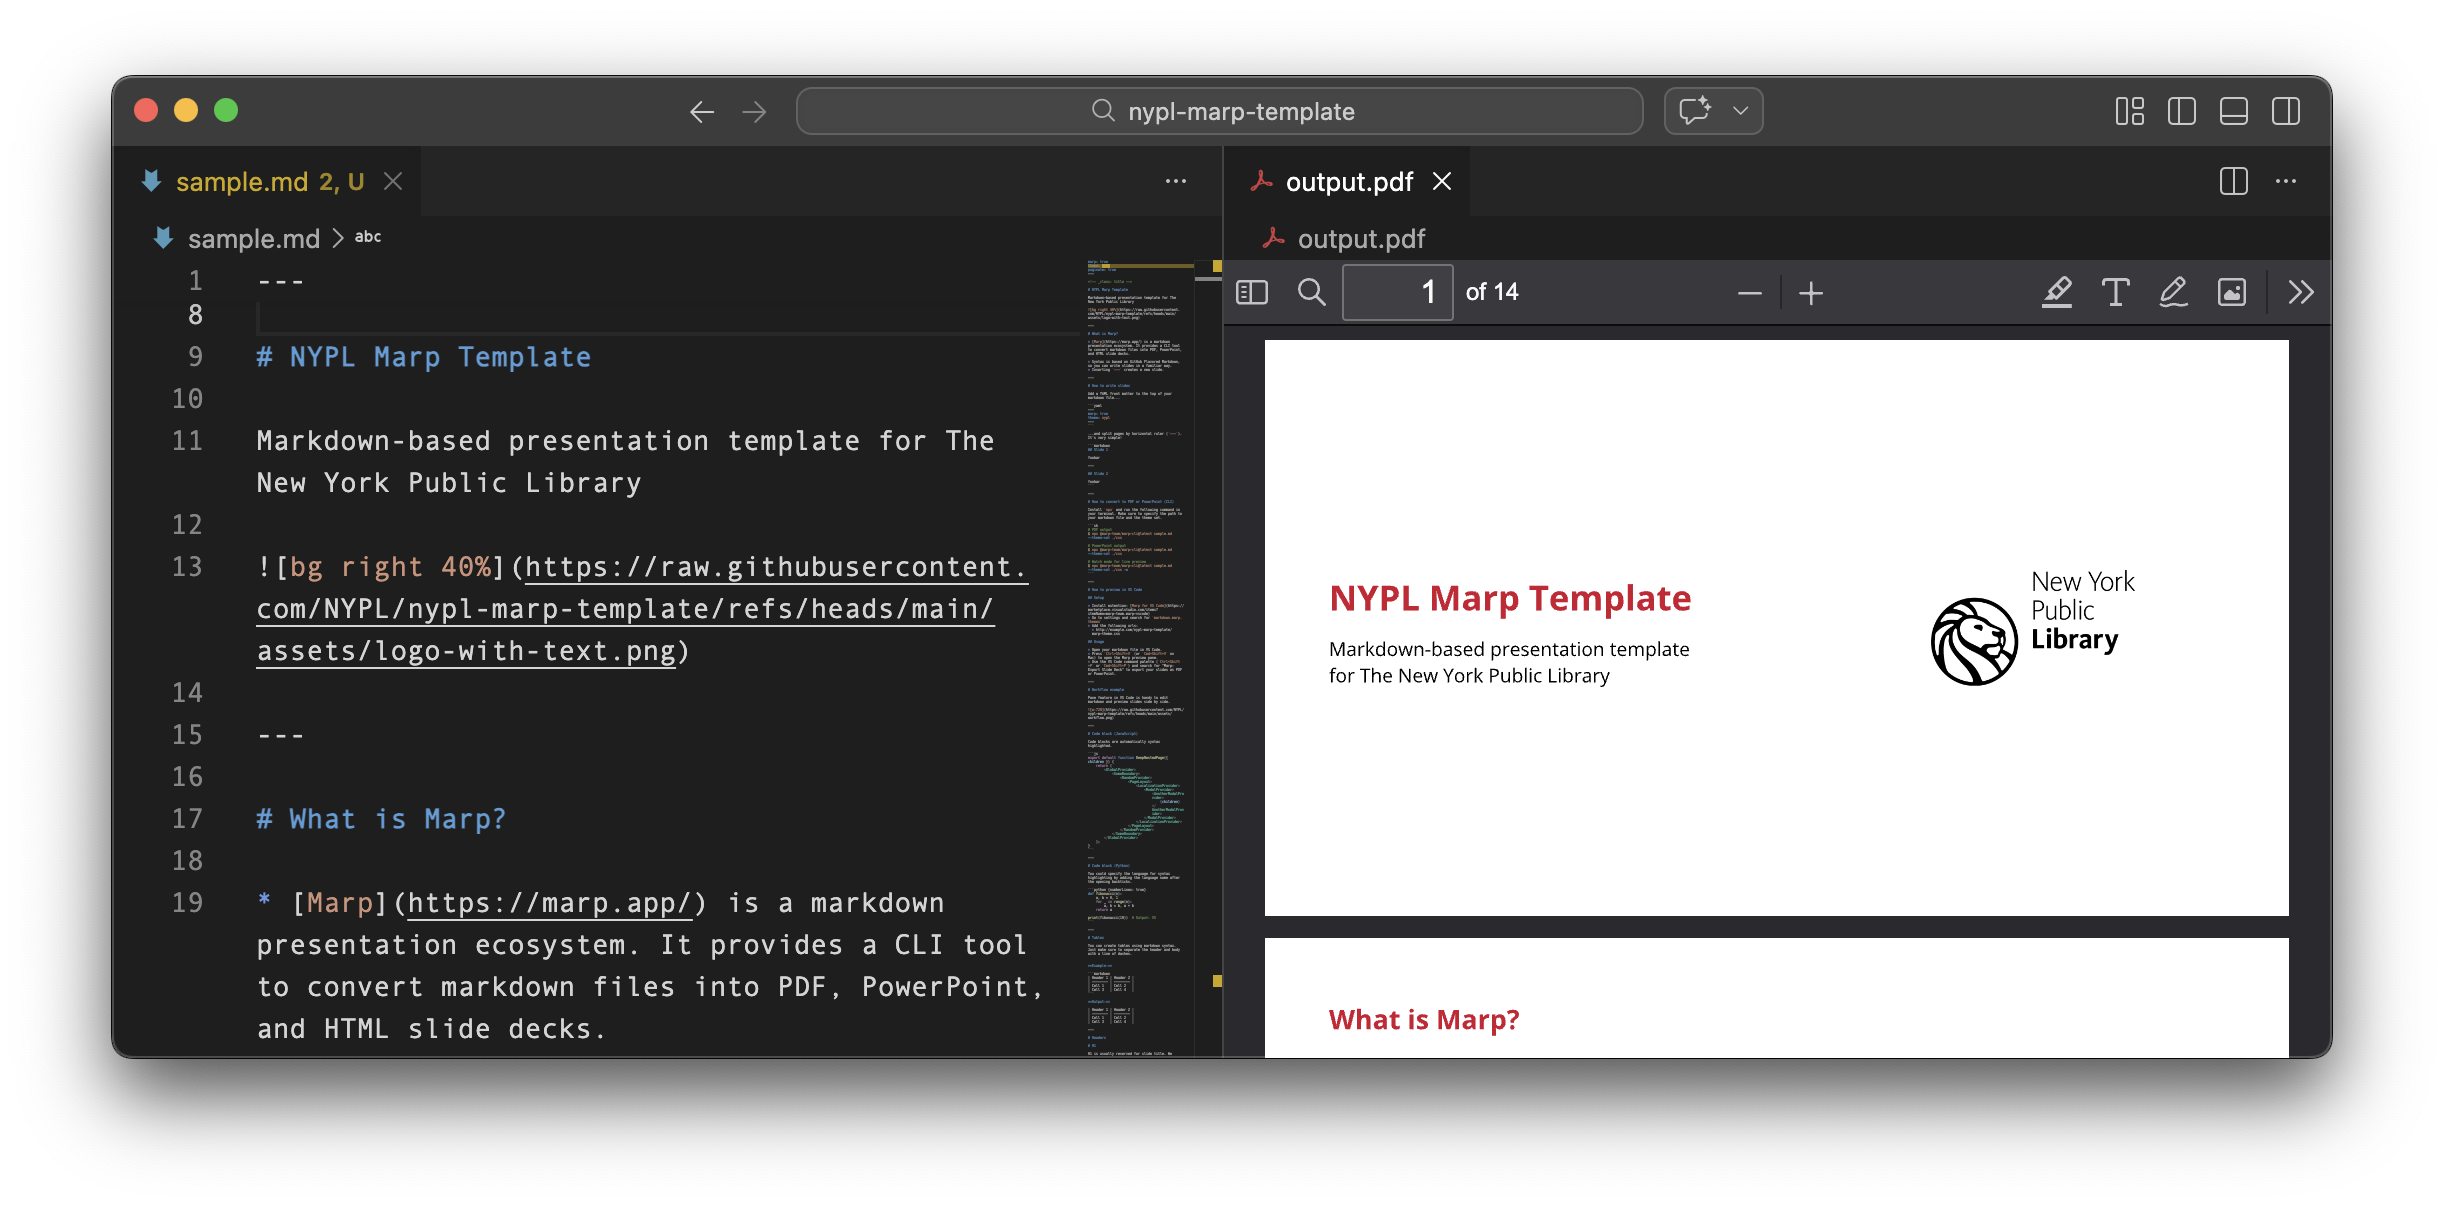Open editor more actions for sample.md
Screen dimensions: 2444x1206
pyautogui.click(x=1176, y=181)
